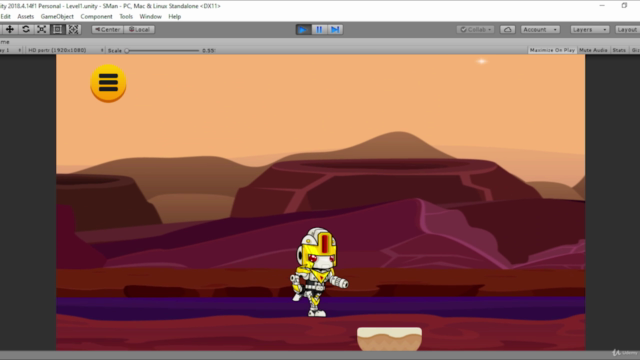Open the Edit menu
Screen dimensions: 640x360
[5, 16]
